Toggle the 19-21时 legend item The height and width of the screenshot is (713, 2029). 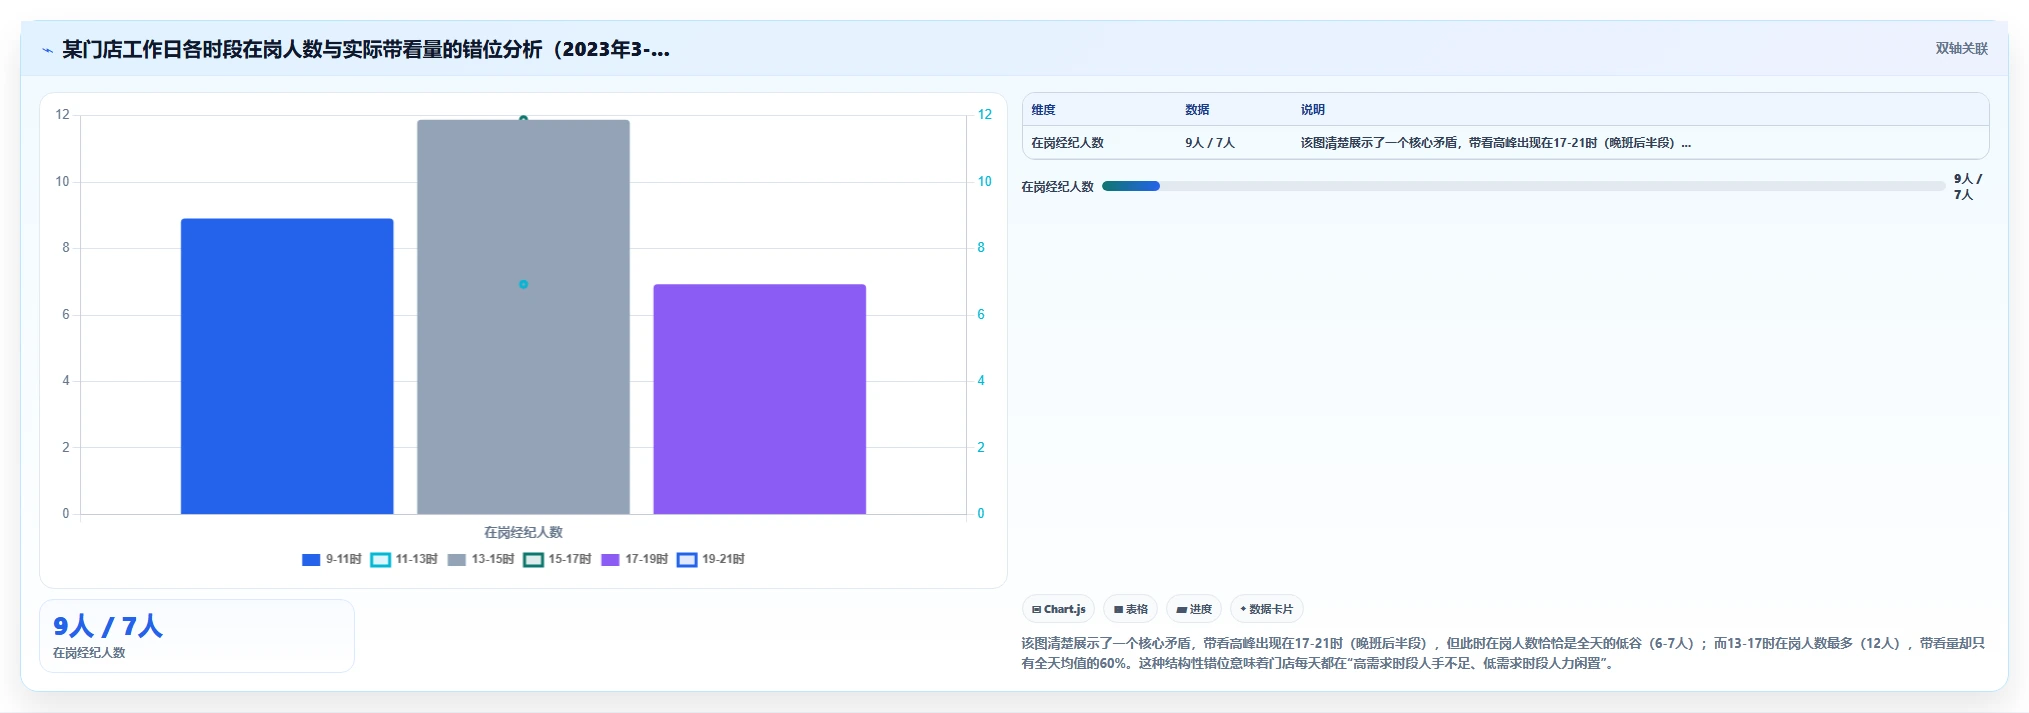click(711, 560)
